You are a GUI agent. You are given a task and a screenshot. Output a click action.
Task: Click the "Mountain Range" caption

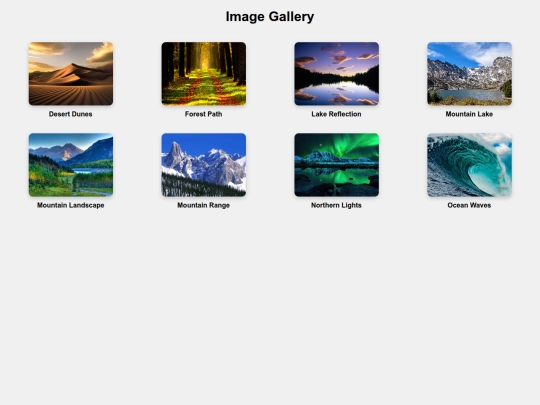coord(204,205)
